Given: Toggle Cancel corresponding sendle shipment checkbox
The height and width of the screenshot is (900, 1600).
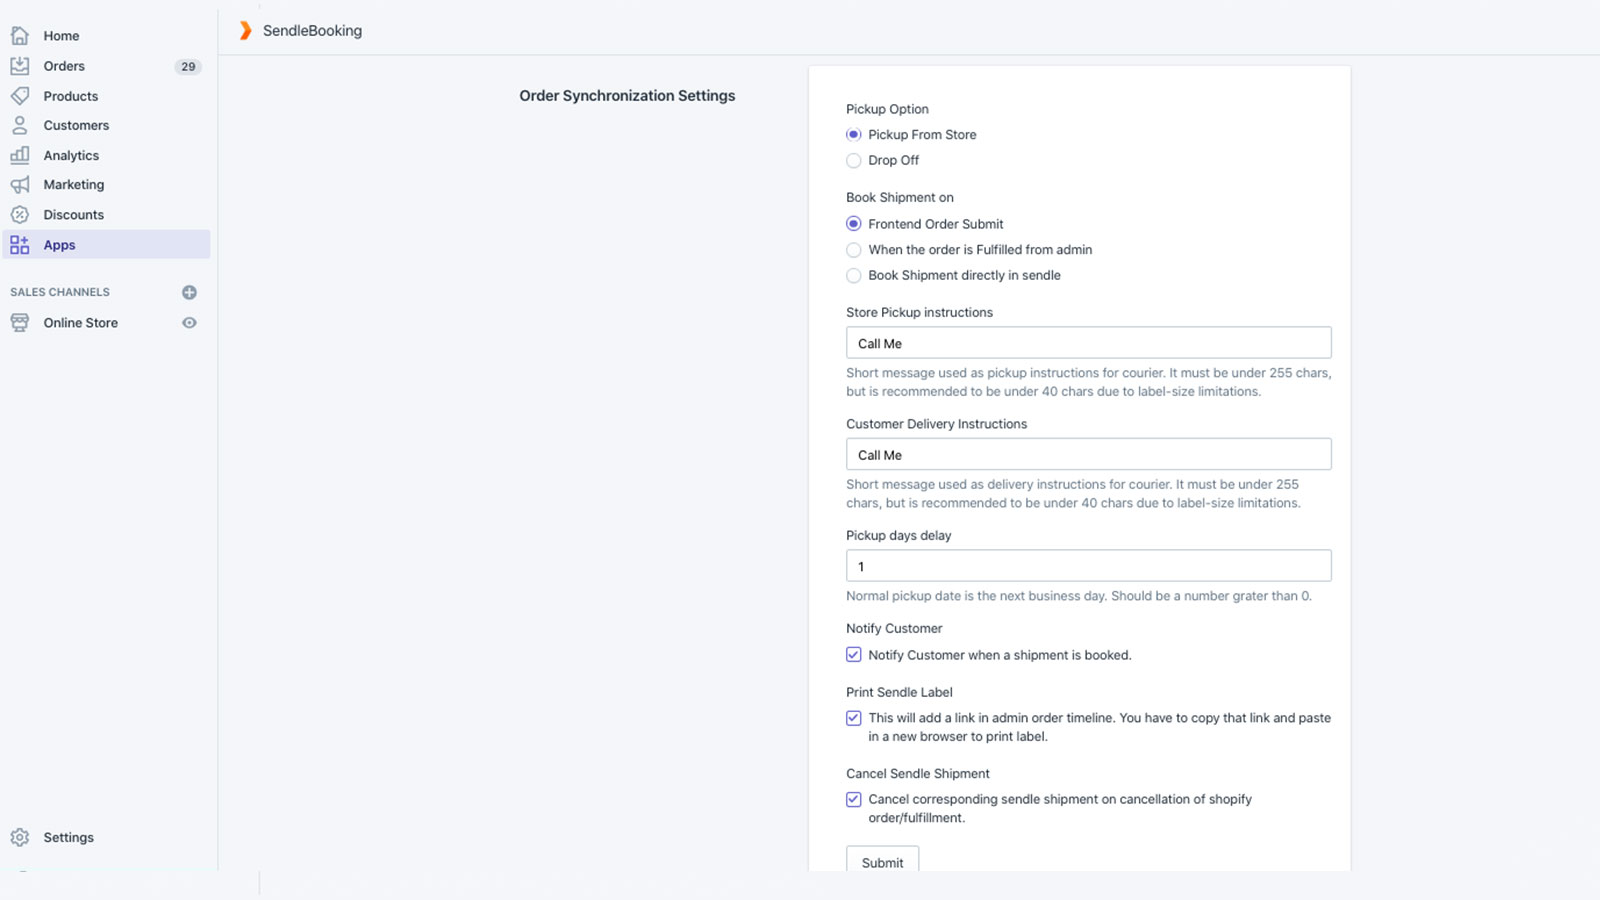Looking at the screenshot, I should click(x=853, y=799).
